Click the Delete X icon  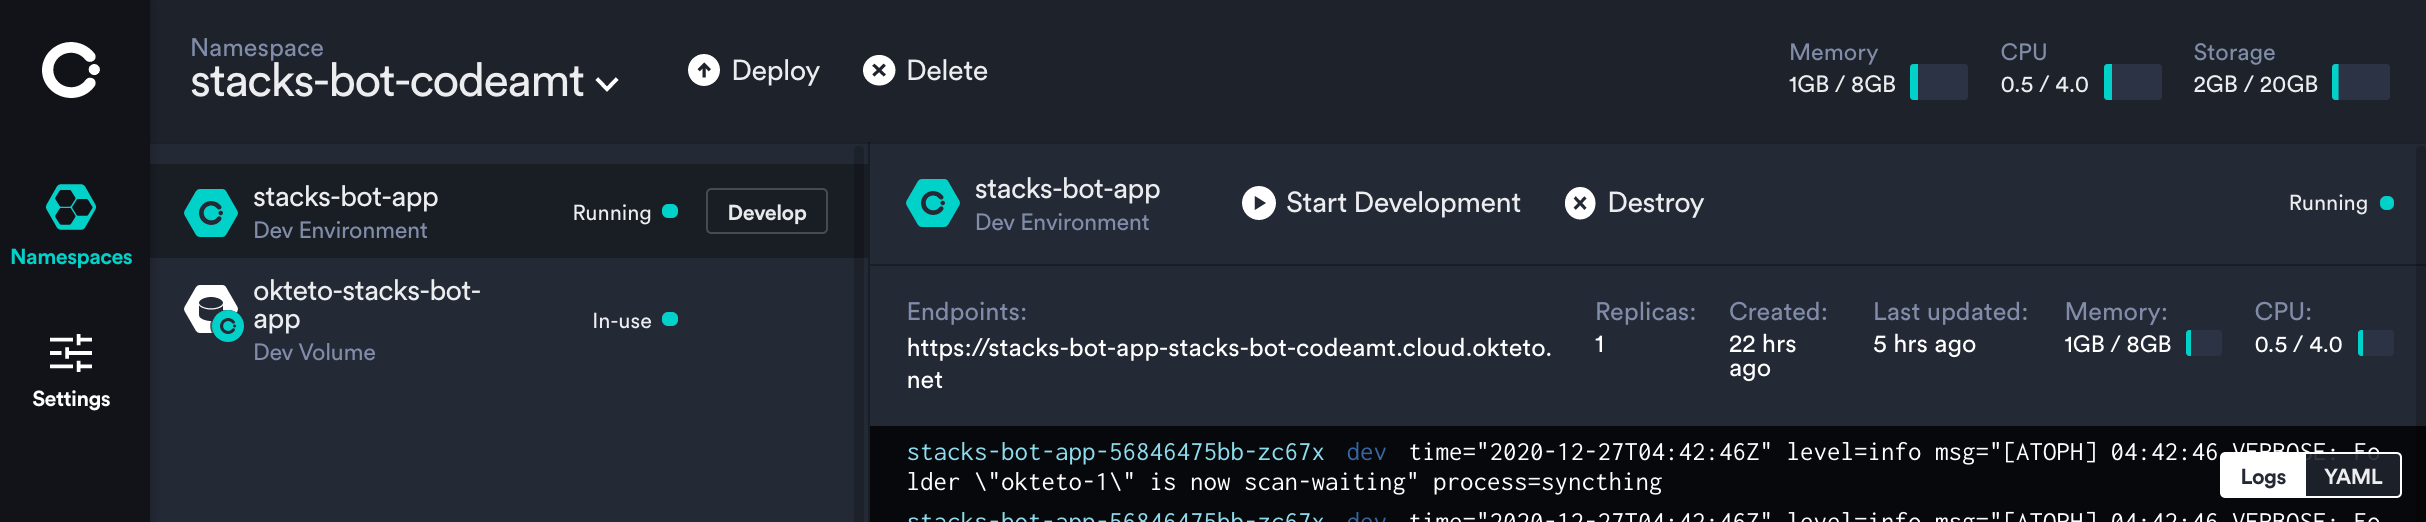tap(879, 70)
